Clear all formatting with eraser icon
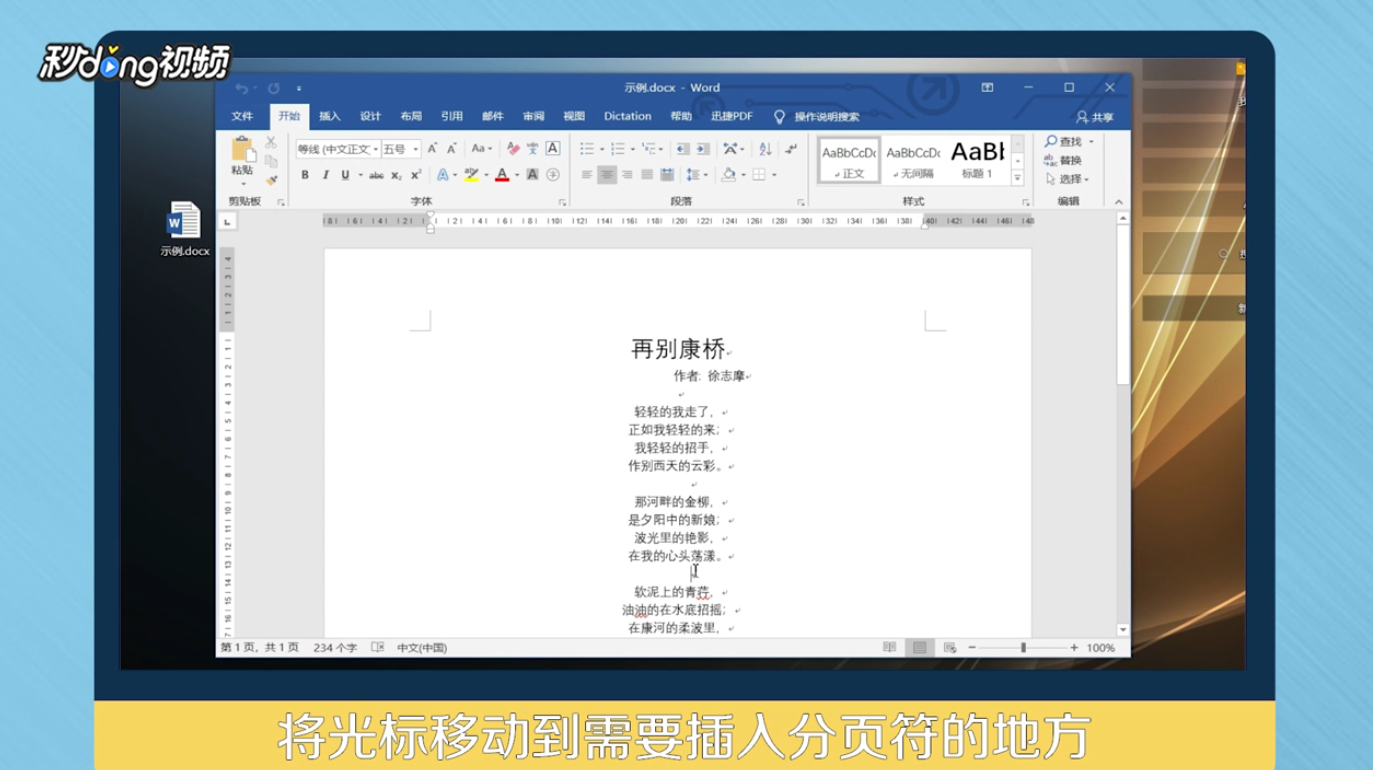The image size is (1373, 770). tap(513, 149)
